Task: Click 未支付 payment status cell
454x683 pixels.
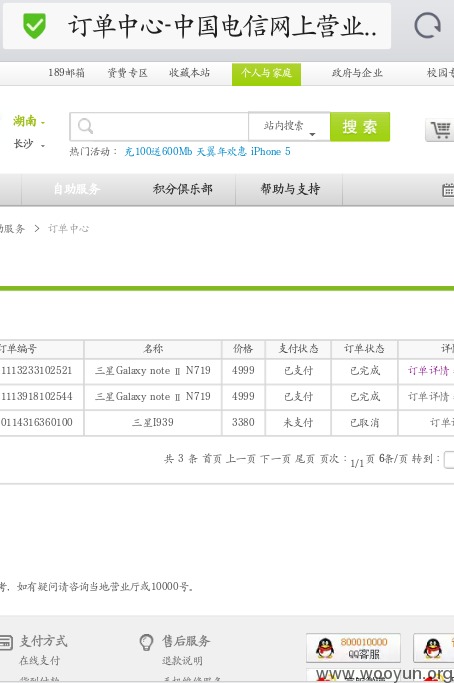Action: (x=298, y=423)
